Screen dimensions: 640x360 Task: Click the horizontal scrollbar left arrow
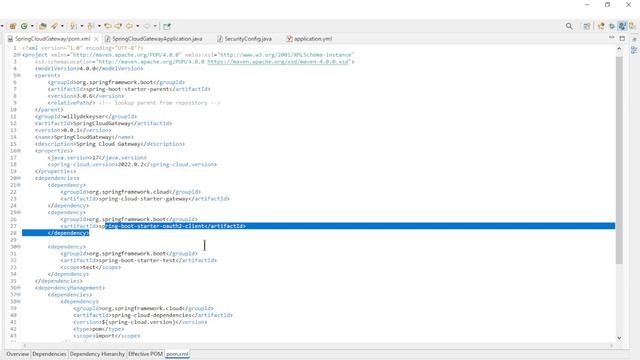coord(24,346)
